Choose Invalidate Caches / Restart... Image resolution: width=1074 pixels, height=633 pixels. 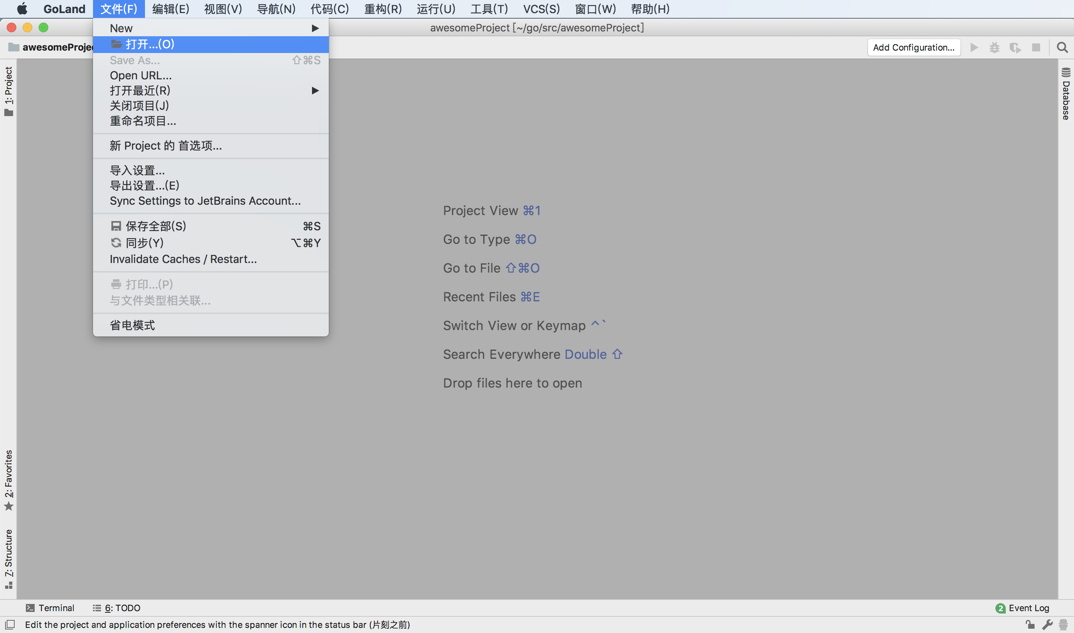211,259
